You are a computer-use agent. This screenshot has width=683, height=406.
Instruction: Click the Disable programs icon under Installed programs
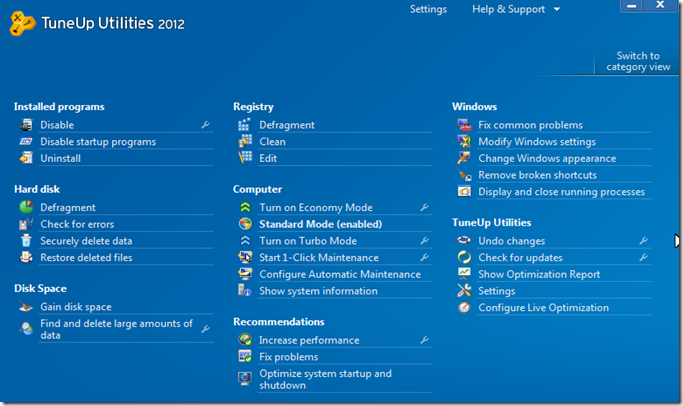click(x=26, y=125)
